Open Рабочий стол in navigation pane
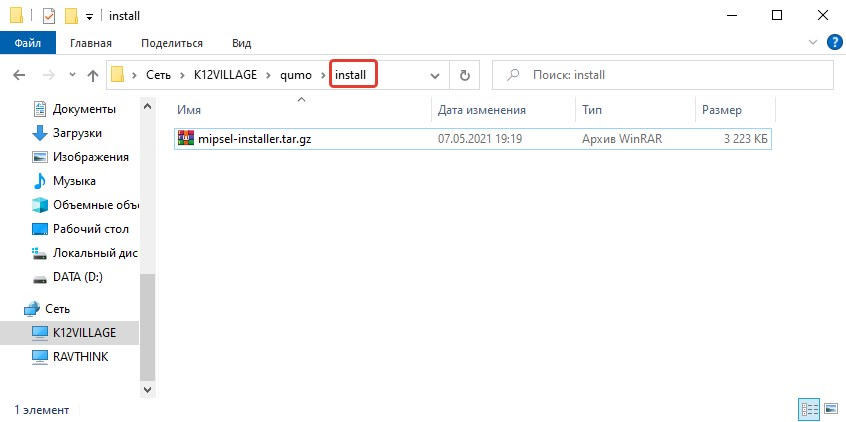 (x=91, y=229)
